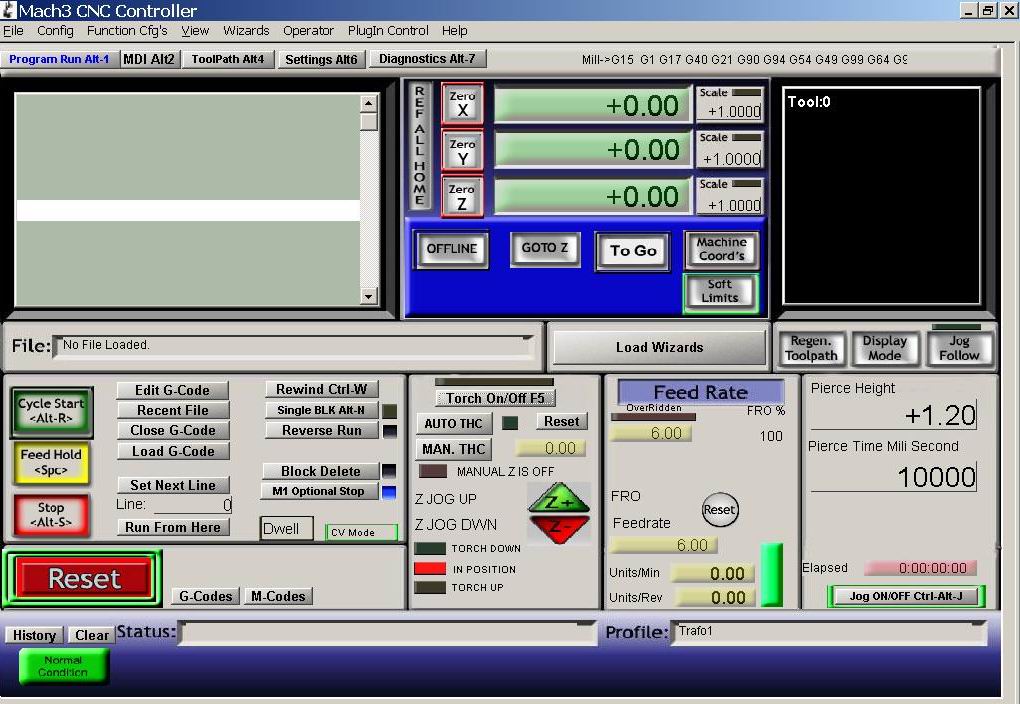The width and height of the screenshot is (1020, 704).
Task: Click the Mach3 title bar app icon
Action: coord(8,10)
